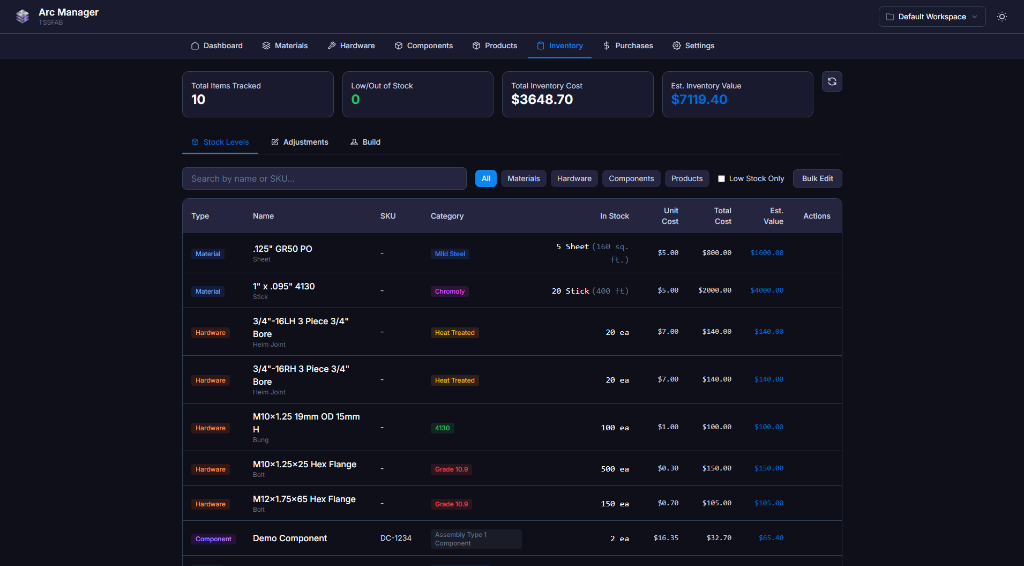Image resolution: width=1024 pixels, height=566 pixels.
Task: Click the refresh inventory icon button
Action: [x=831, y=82]
